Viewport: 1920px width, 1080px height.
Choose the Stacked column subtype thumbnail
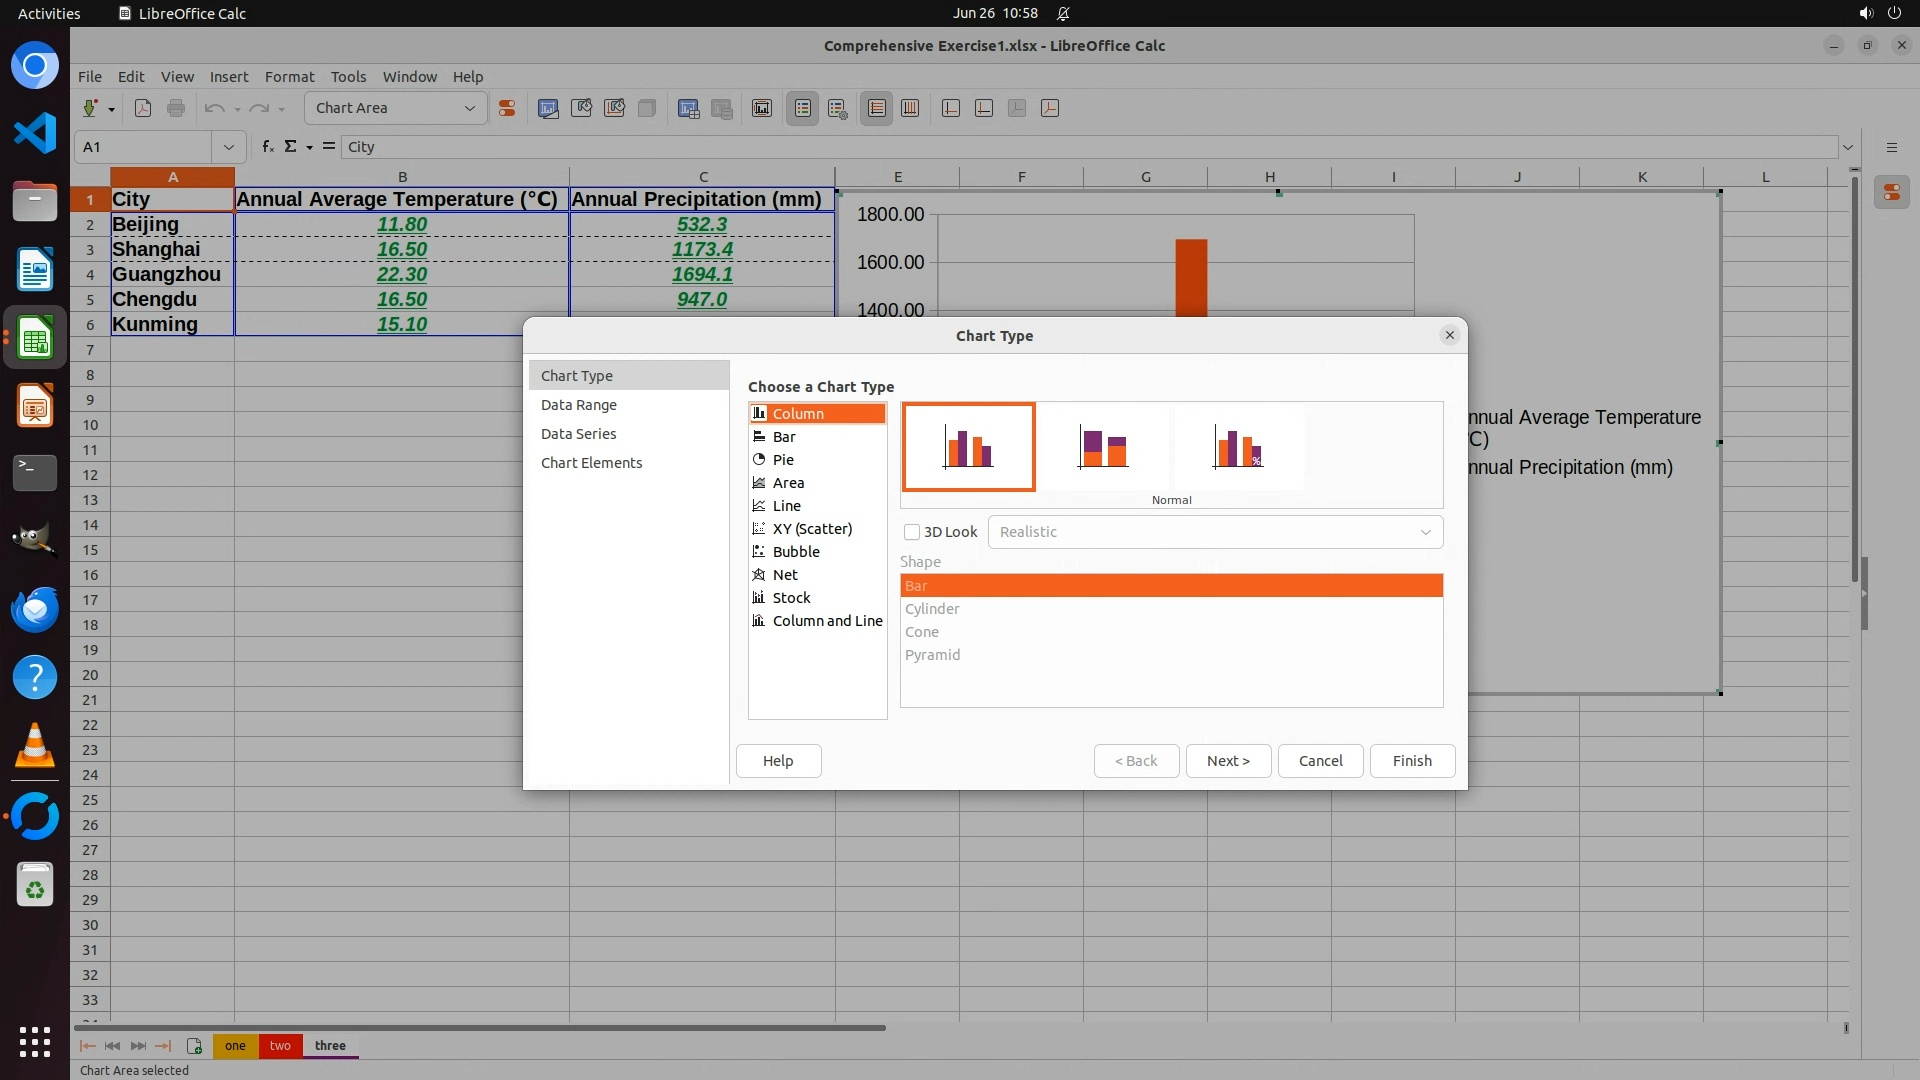(x=1103, y=447)
